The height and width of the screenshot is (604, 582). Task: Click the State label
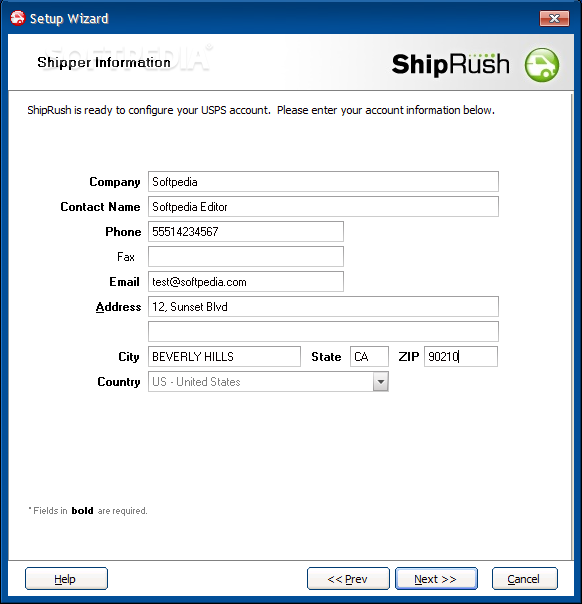click(x=326, y=357)
